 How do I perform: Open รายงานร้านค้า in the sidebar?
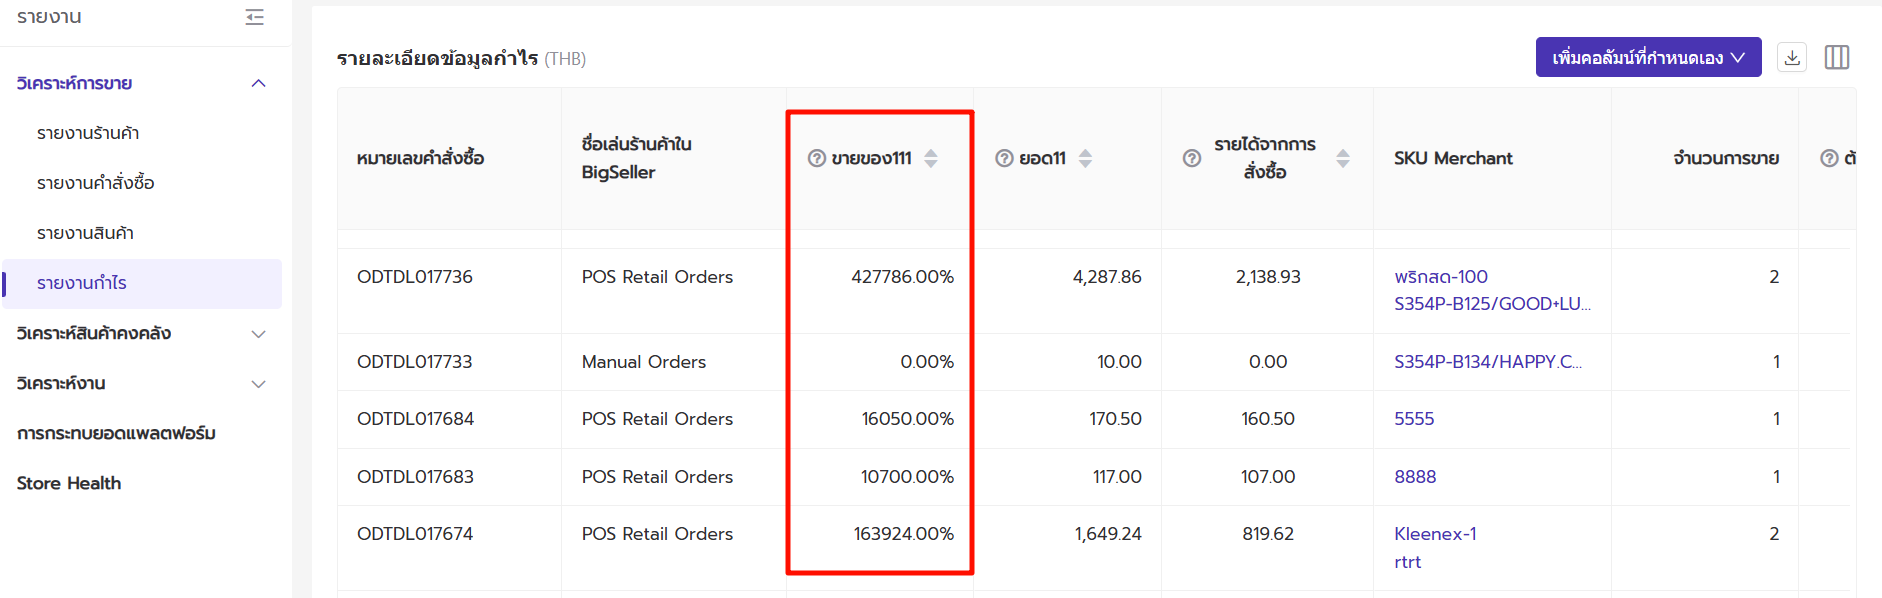tap(88, 133)
